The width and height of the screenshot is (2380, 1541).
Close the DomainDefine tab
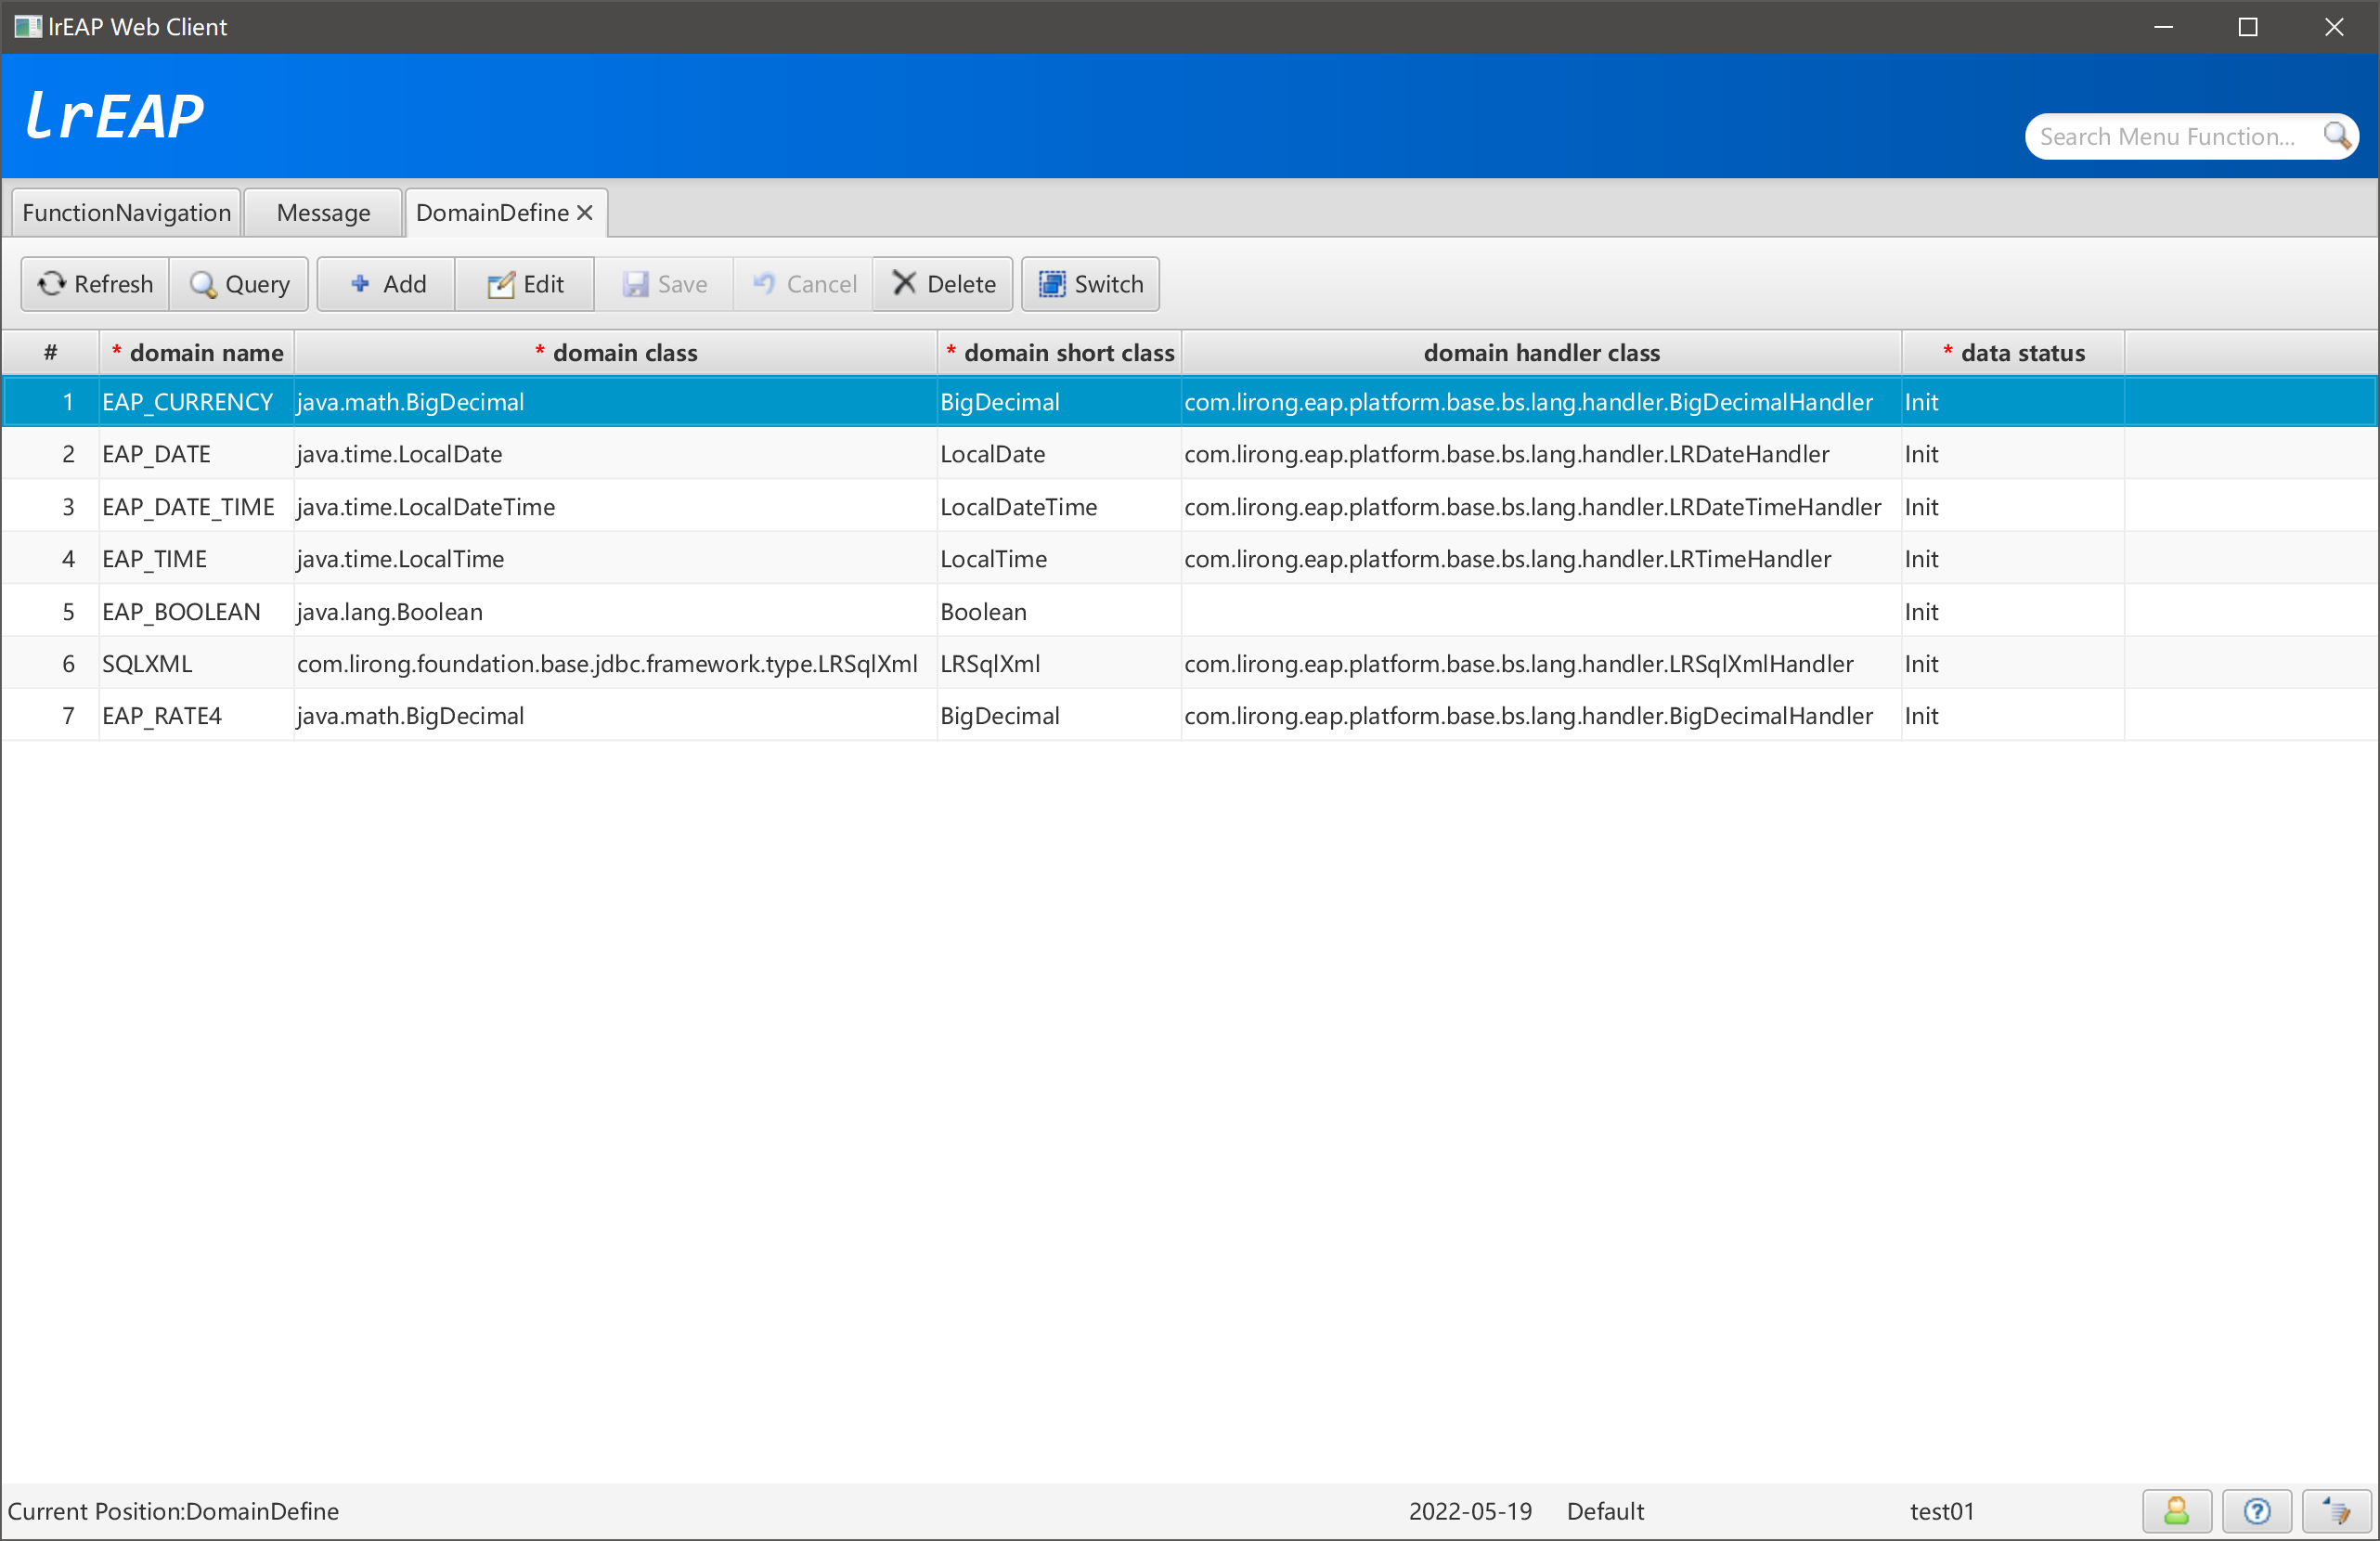click(x=585, y=213)
